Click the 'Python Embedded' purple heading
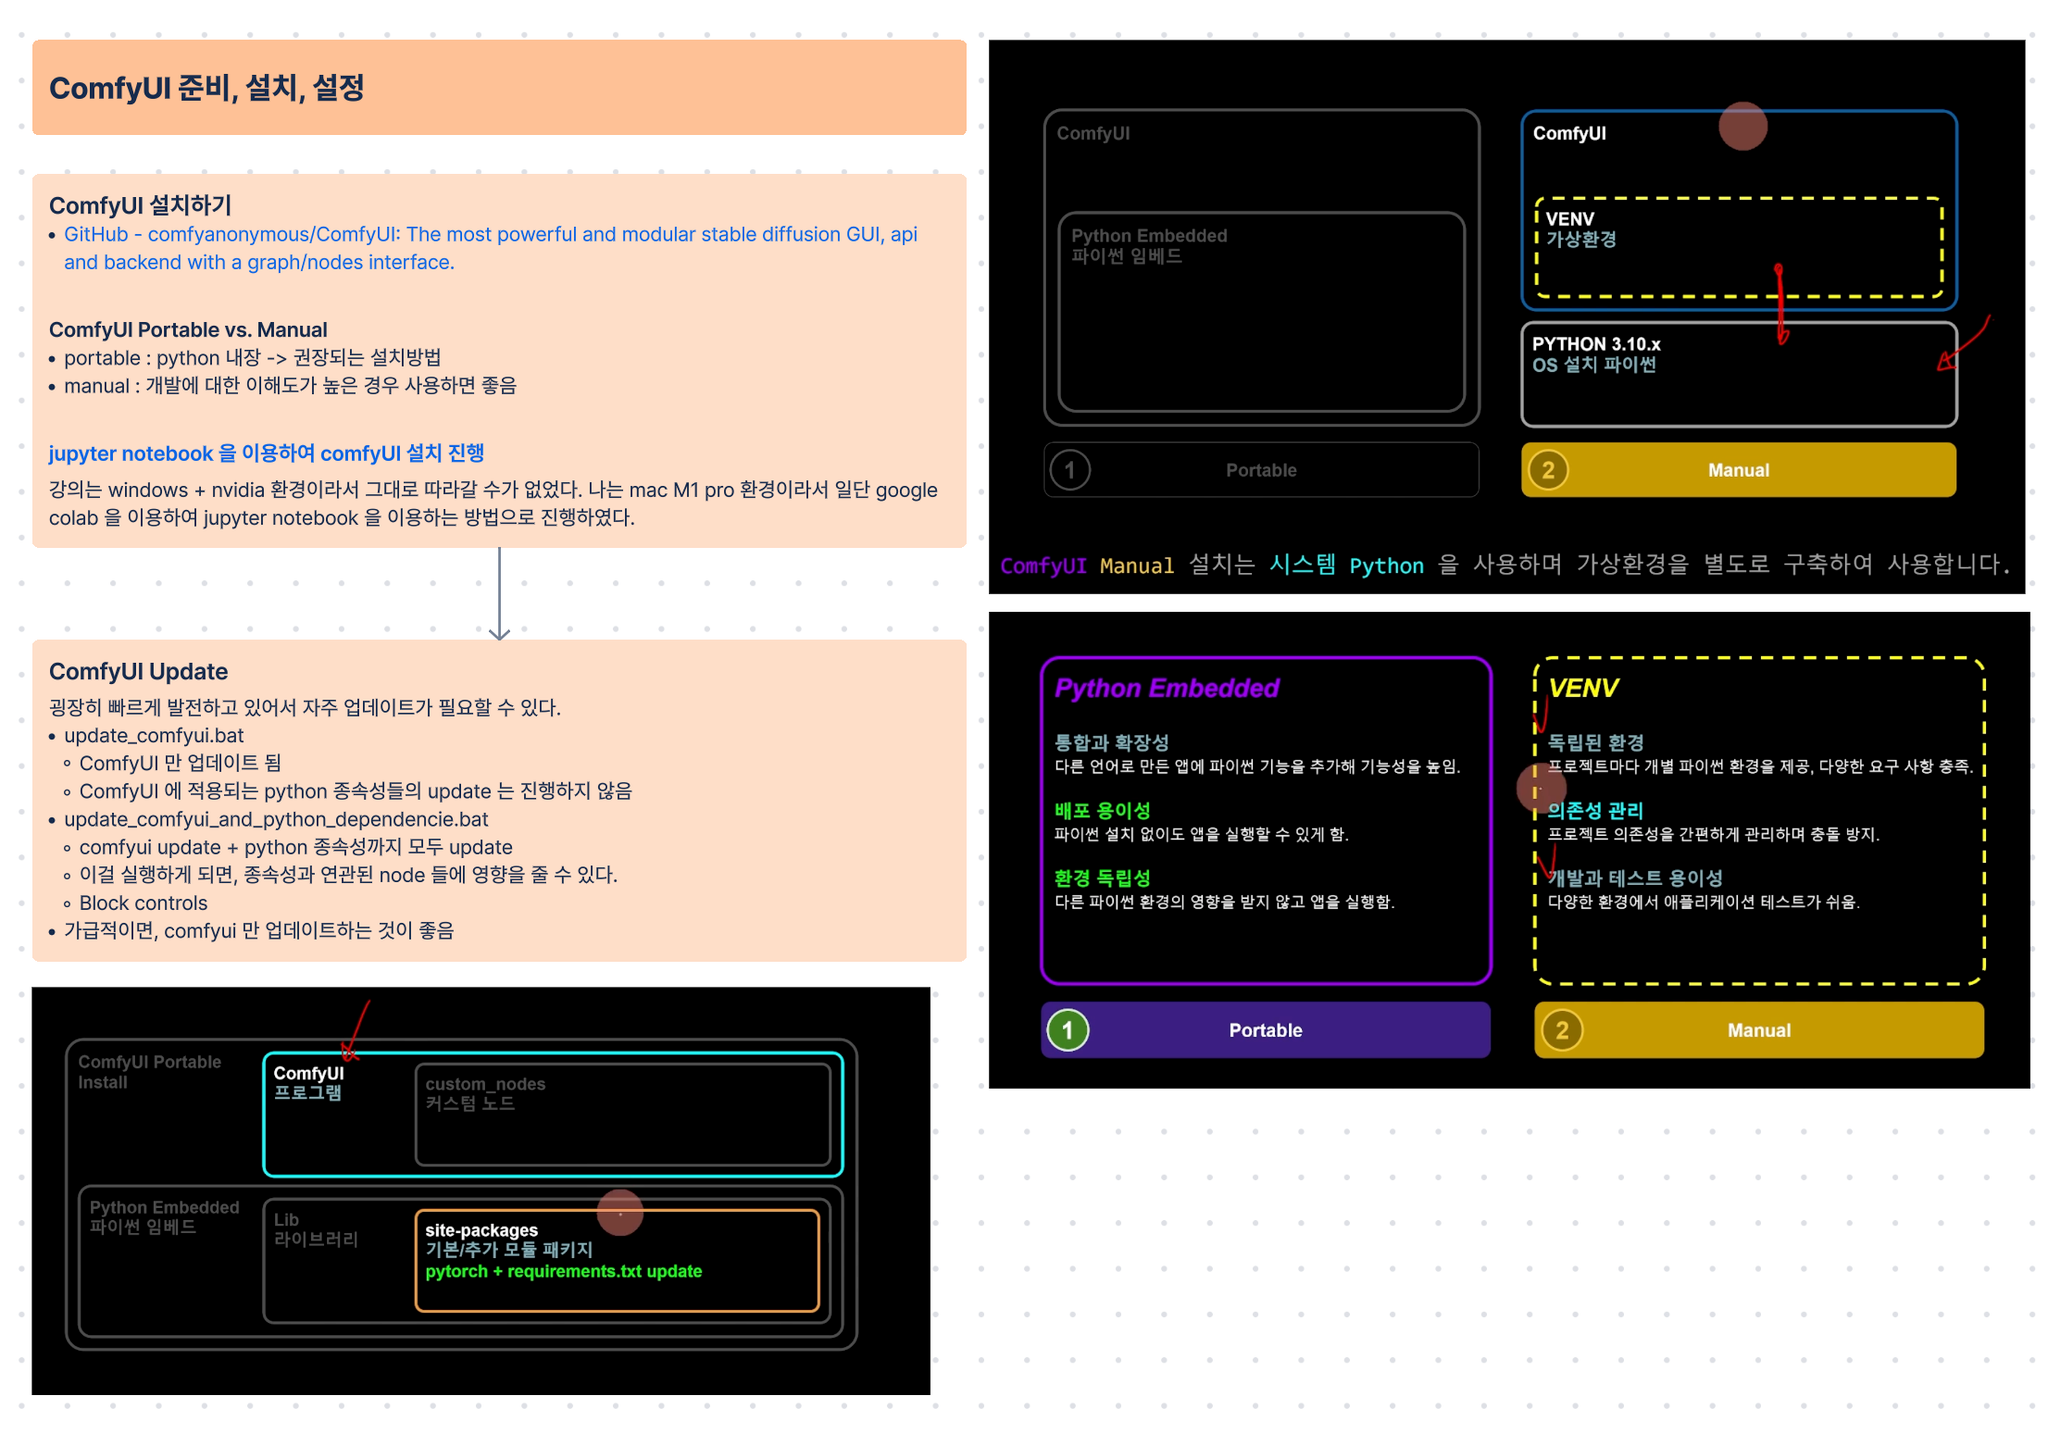 tap(1166, 688)
